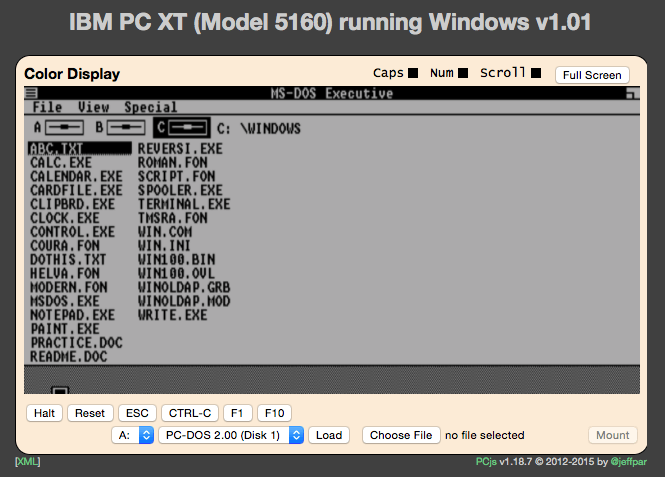Open the PCjs link in footer
665x477 pixels.
[486, 462]
